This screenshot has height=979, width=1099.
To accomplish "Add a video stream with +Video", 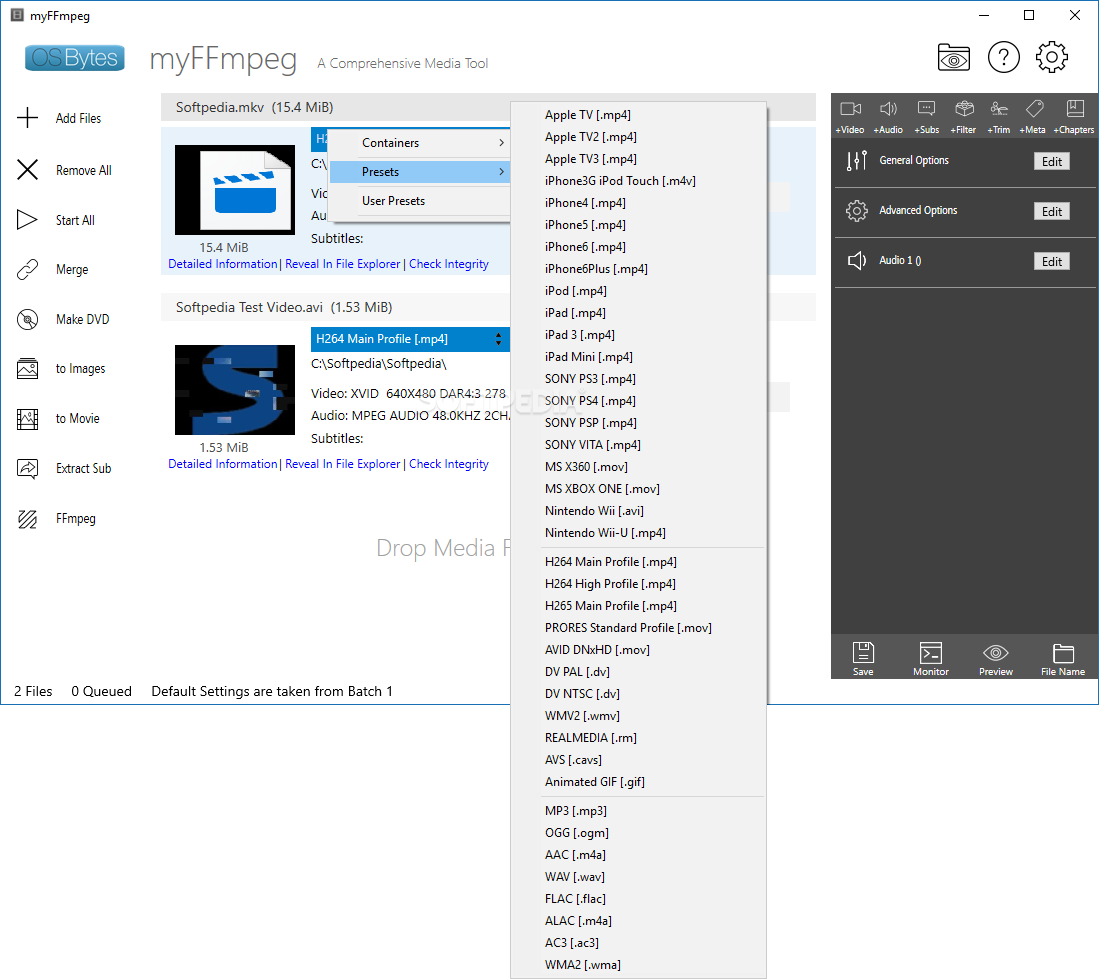I will 850,117.
